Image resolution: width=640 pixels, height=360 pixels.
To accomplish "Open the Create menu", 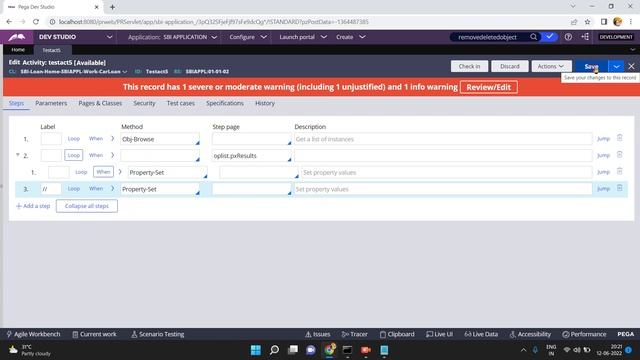I will [350, 37].
